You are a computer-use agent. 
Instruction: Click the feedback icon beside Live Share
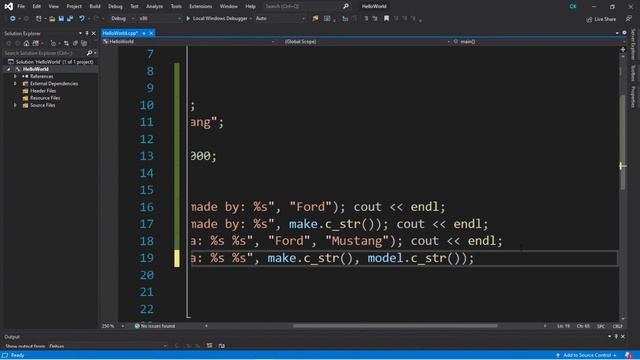pyautogui.click(x=628, y=19)
